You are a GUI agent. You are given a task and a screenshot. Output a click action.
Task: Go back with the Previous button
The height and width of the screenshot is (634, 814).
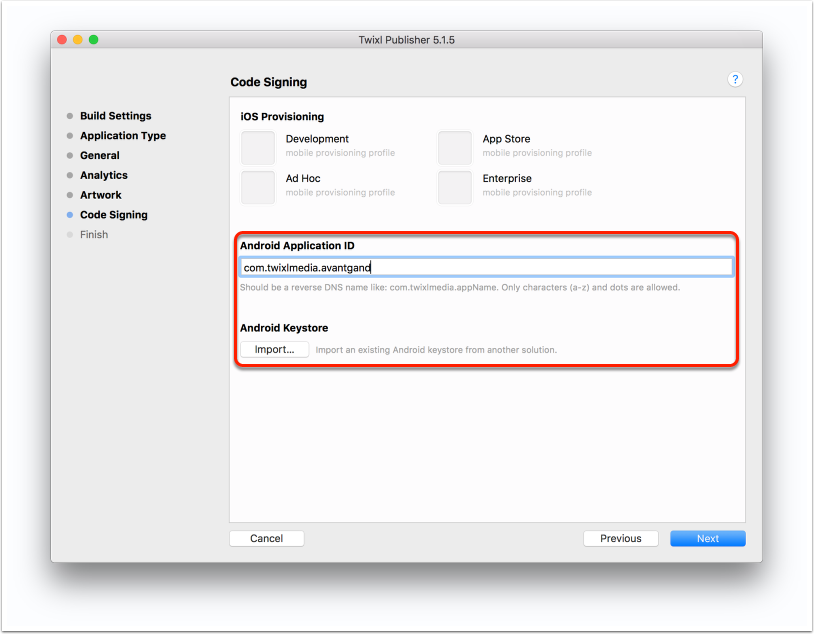(620, 538)
